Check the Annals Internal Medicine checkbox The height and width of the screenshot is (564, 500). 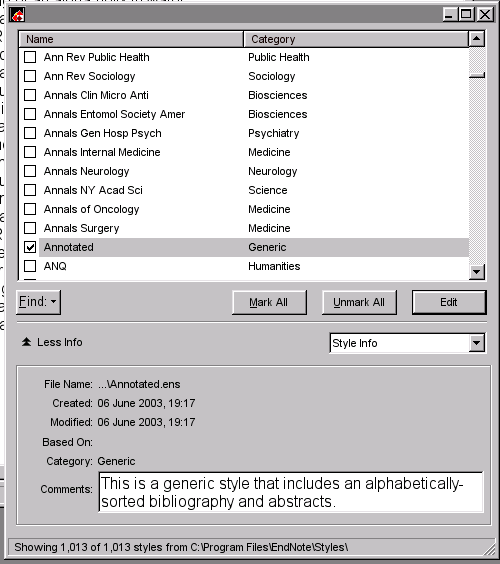pos(30,152)
